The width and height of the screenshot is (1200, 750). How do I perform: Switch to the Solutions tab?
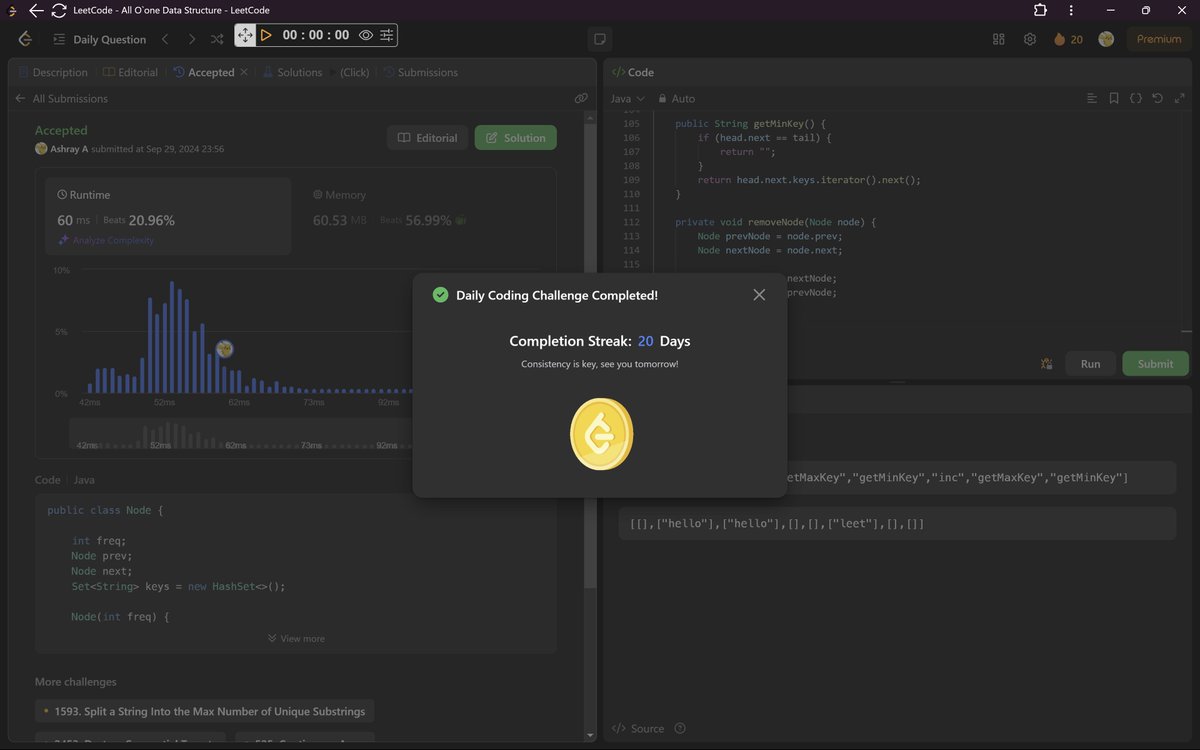(x=292, y=72)
